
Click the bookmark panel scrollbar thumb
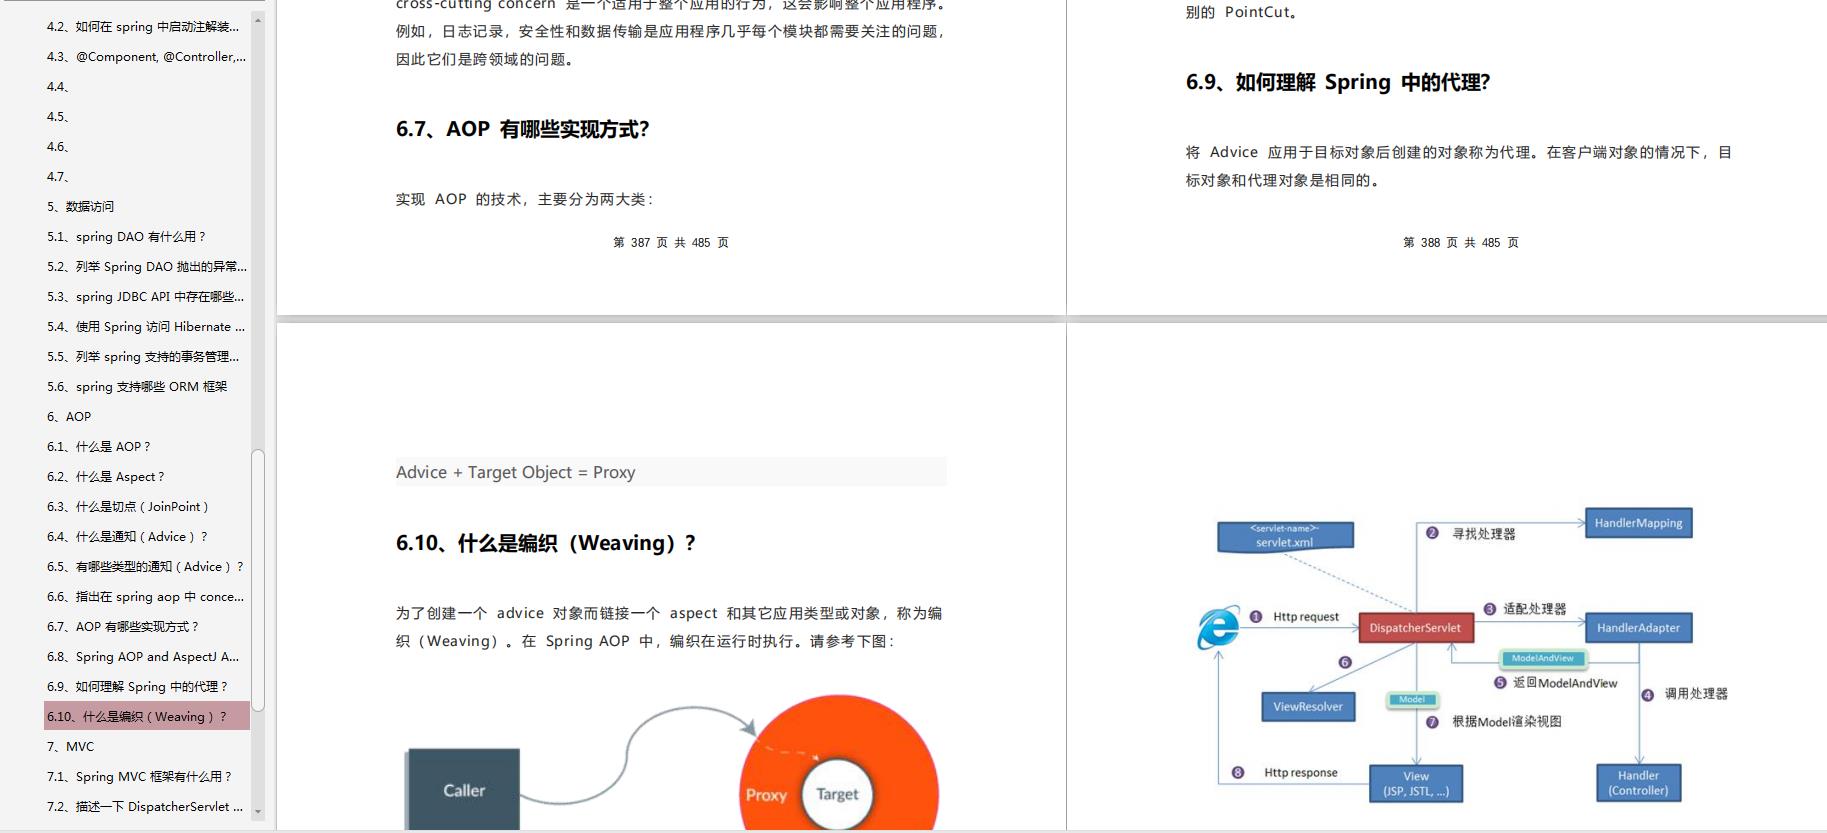258,580
